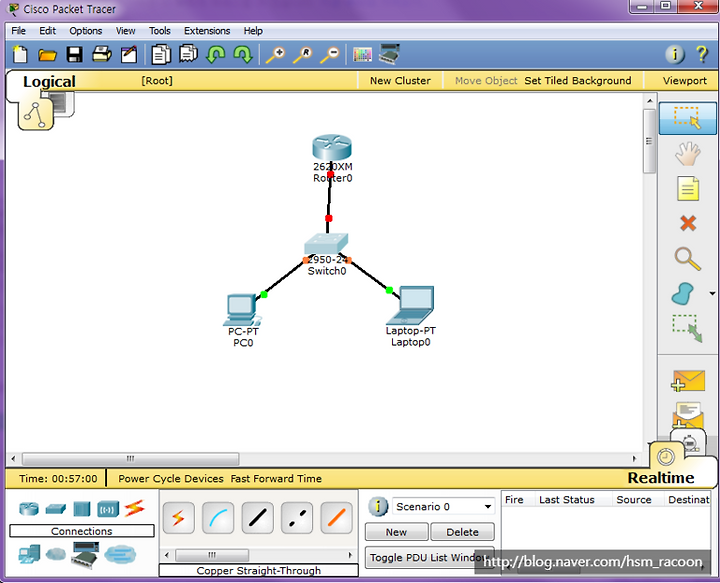Click the Zoom Out magnifier icon
720x583 pixels.
tap(330, 55)
